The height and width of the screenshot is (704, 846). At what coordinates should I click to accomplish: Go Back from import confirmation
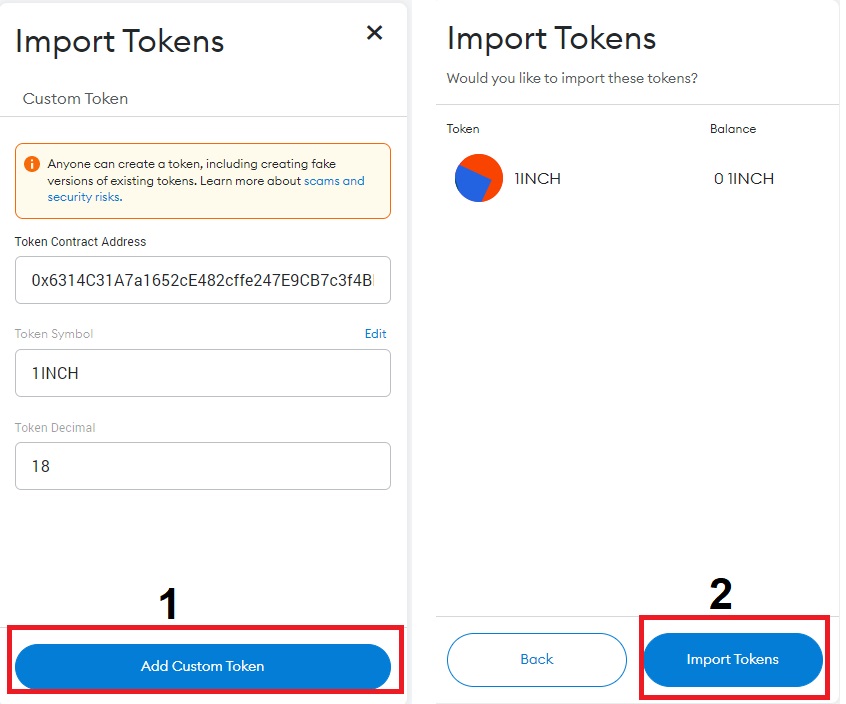[537, 659]
